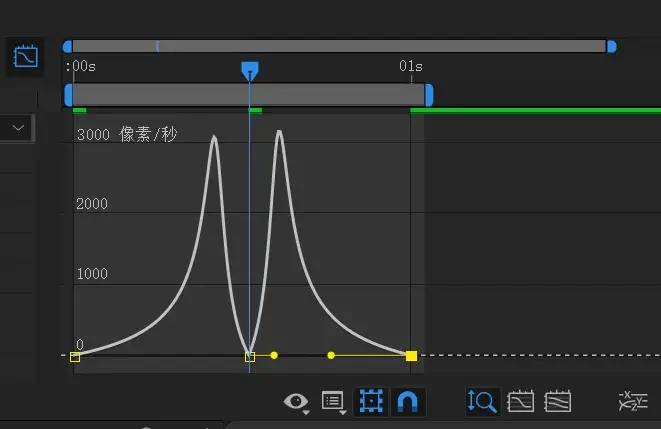The height and width of the screenshot is (429, 661).
Task: Click the time navigator start handle
Action: 67,47
